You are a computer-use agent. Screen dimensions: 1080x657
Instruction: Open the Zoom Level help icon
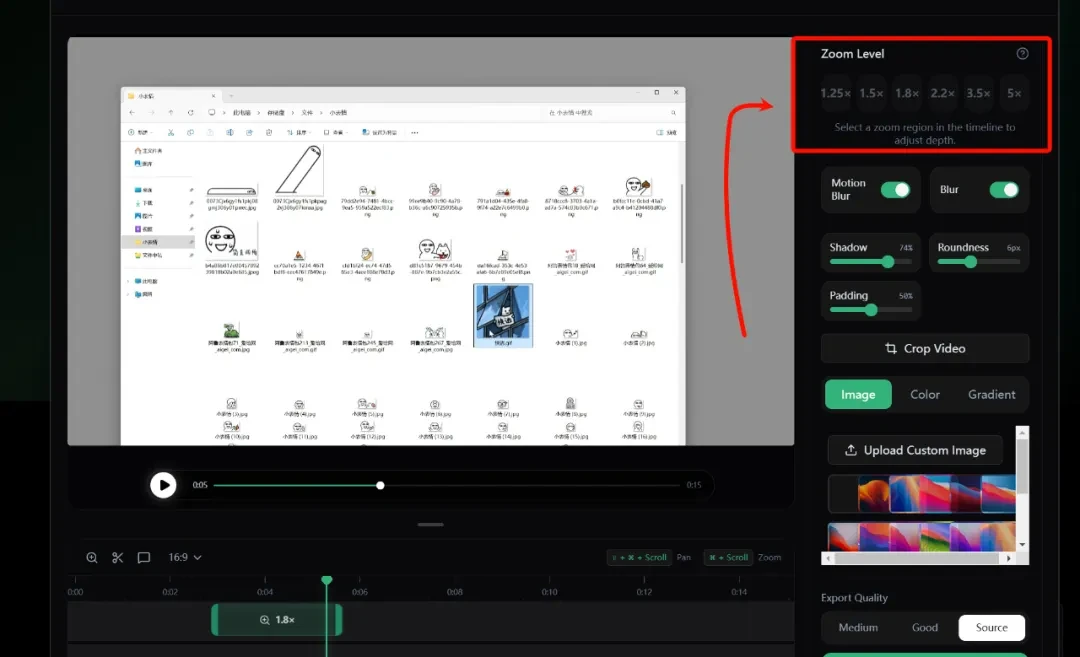click(x=1022, y=54)
